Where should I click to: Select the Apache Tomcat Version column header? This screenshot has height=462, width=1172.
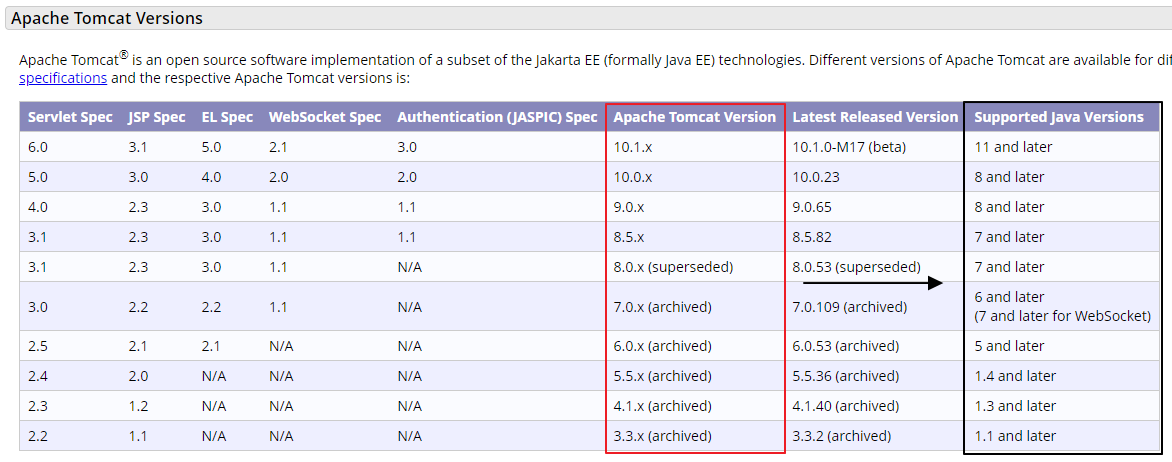point(694,117)
